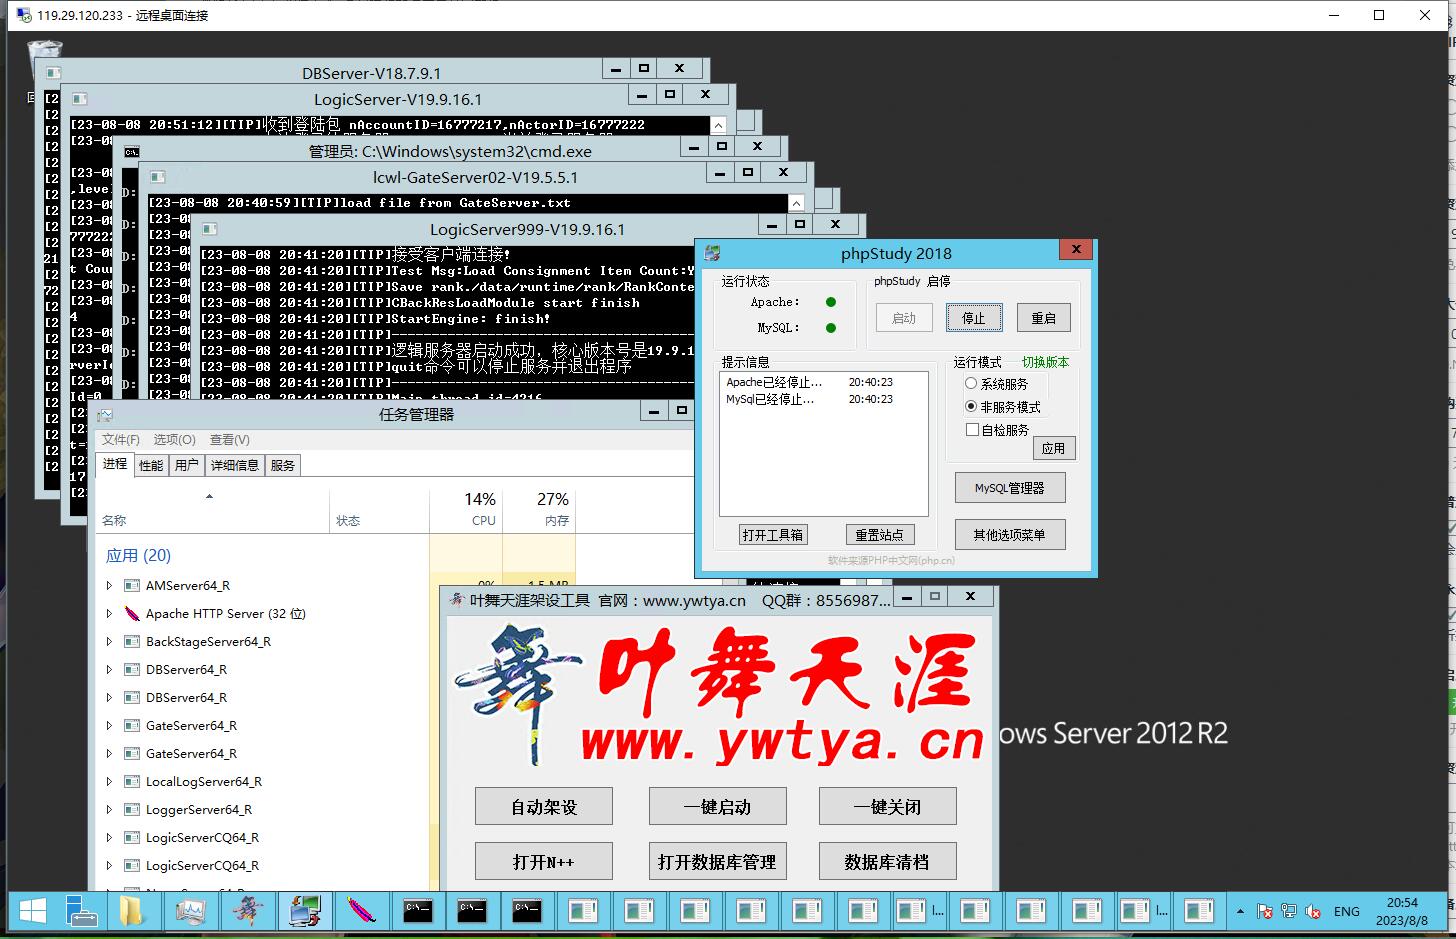
Task: Click the 自动架设 button
Action: pyautogui.click(x=544, y=807)
